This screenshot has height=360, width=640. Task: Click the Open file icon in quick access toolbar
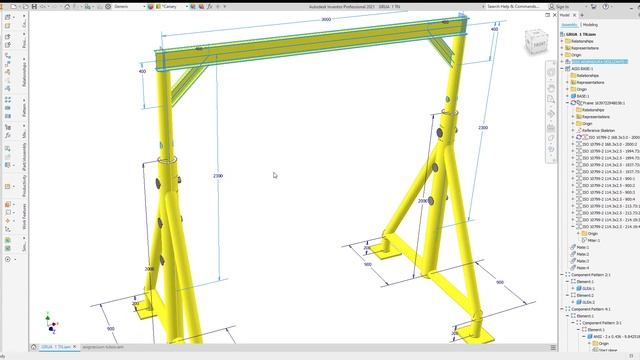coord(25,7)
